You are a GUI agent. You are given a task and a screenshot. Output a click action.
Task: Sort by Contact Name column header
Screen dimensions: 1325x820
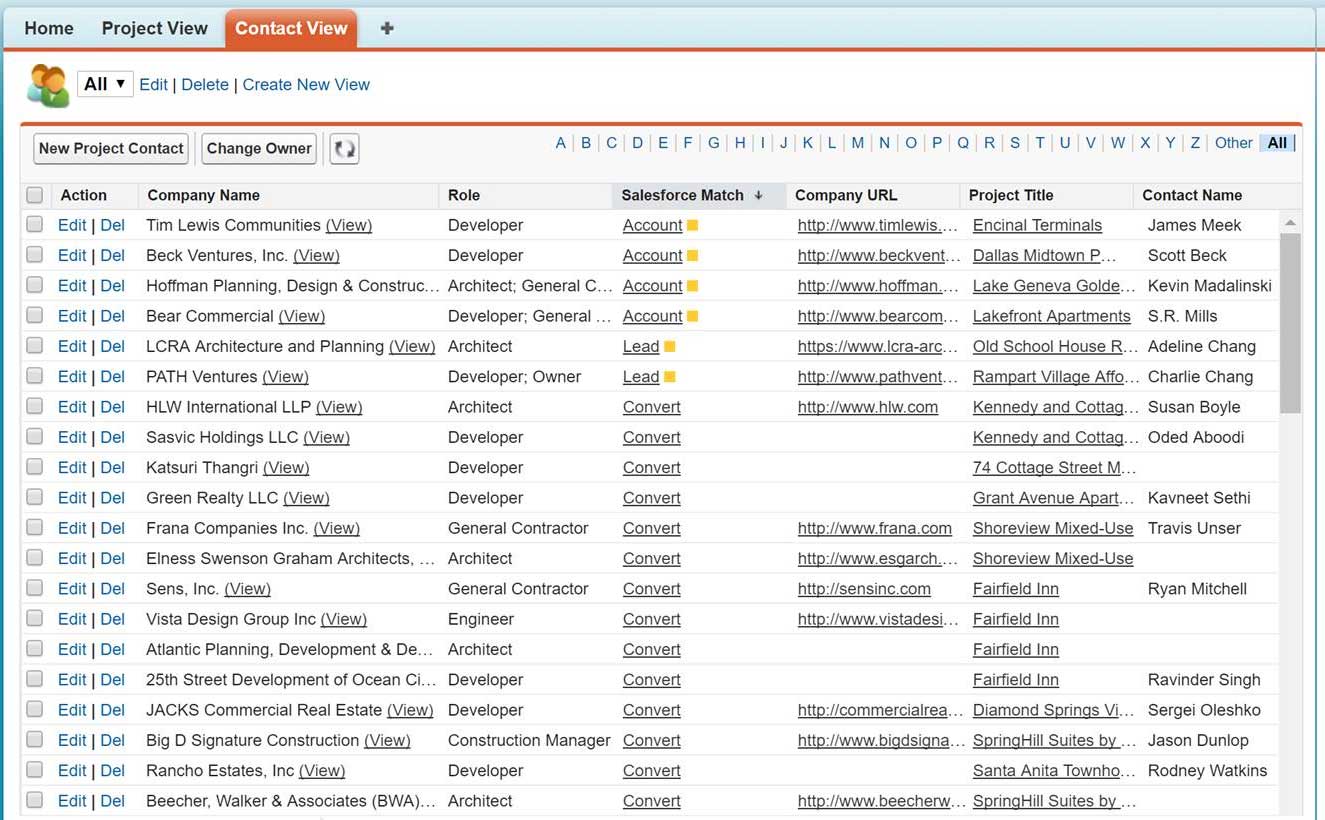[x=1192, y=195]
